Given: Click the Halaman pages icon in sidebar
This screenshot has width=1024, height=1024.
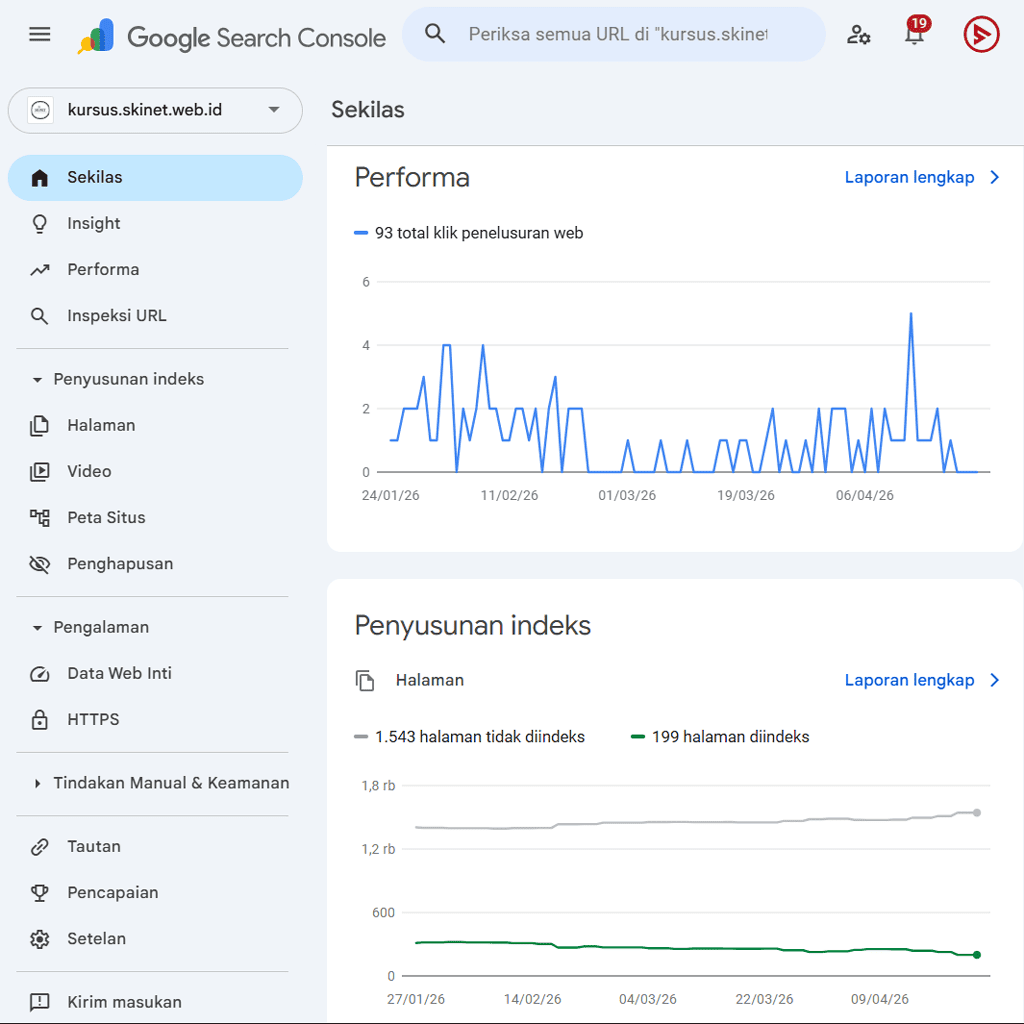Looking at the screenshot, I should click(40, 426).
